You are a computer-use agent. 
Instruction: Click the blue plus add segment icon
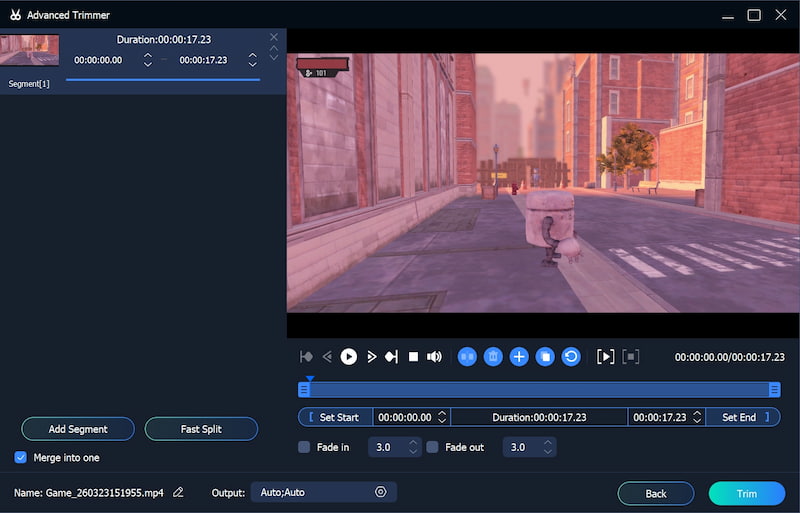point(519,357)
